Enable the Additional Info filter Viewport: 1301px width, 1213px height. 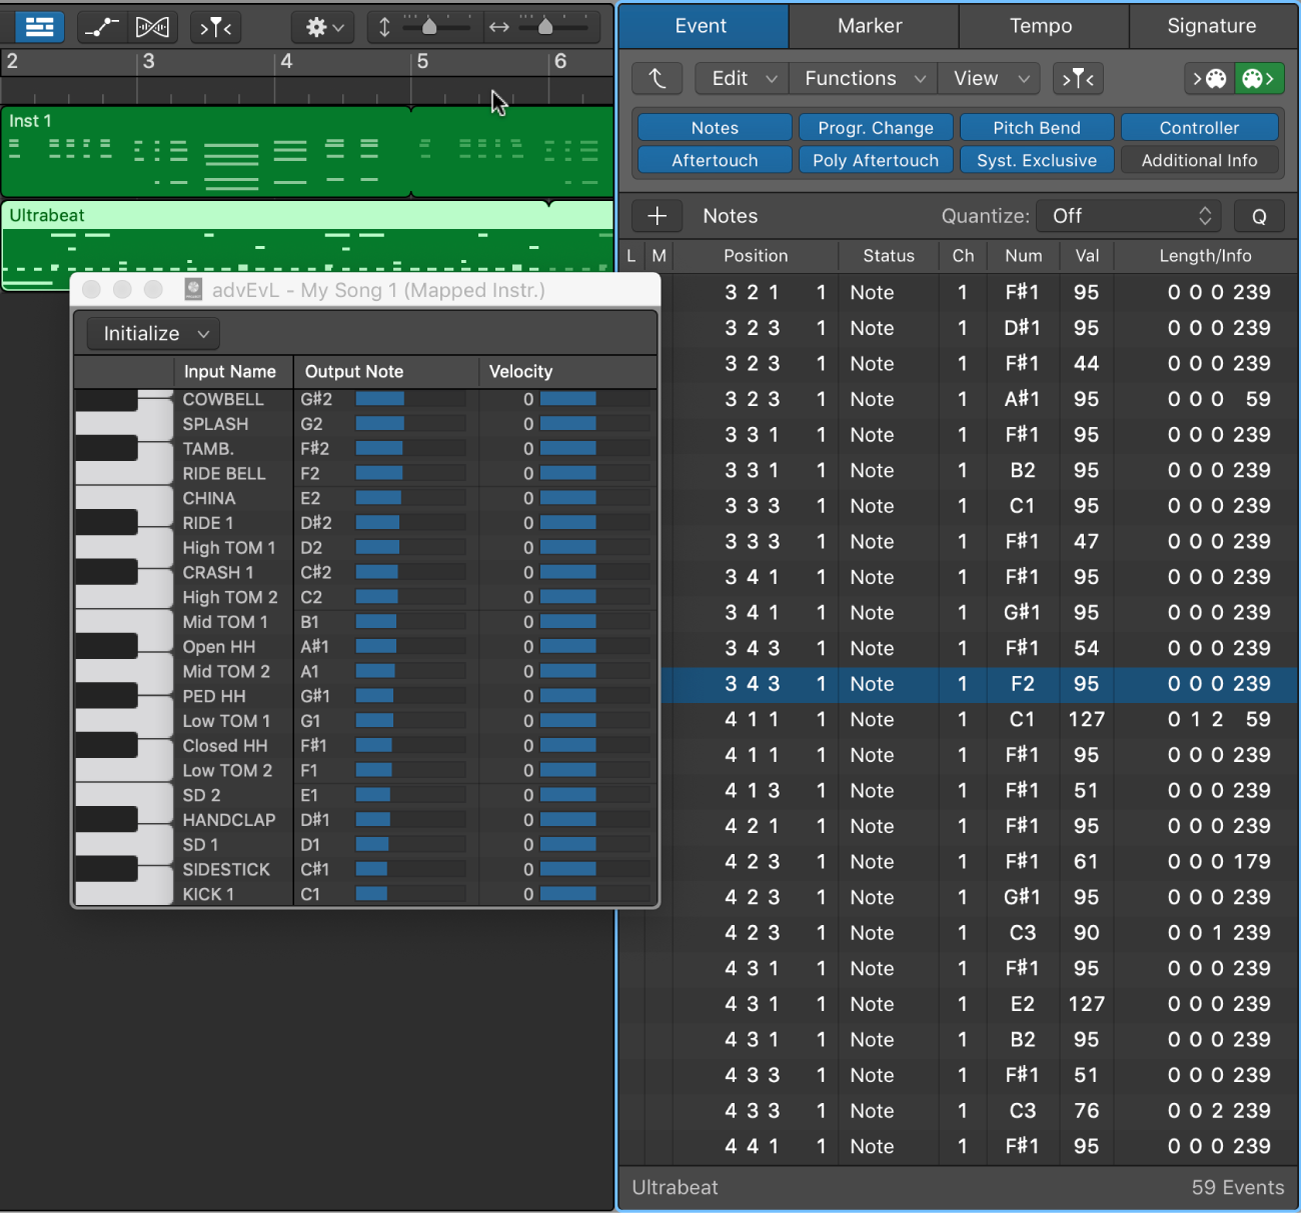[1199, 160]
